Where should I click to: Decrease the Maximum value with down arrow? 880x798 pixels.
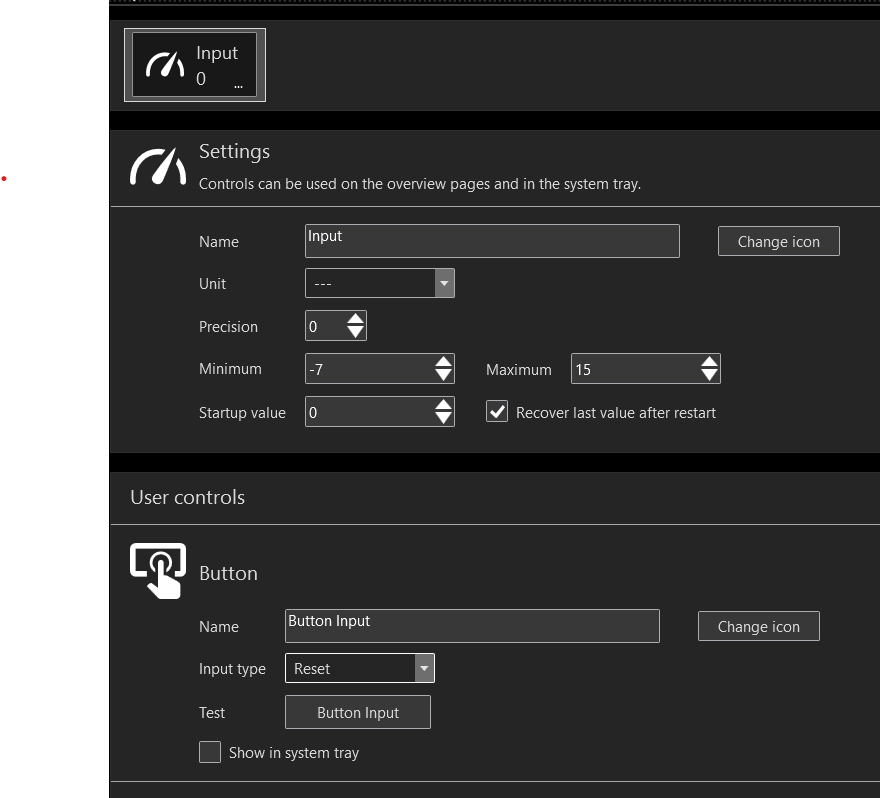point(709,376)
